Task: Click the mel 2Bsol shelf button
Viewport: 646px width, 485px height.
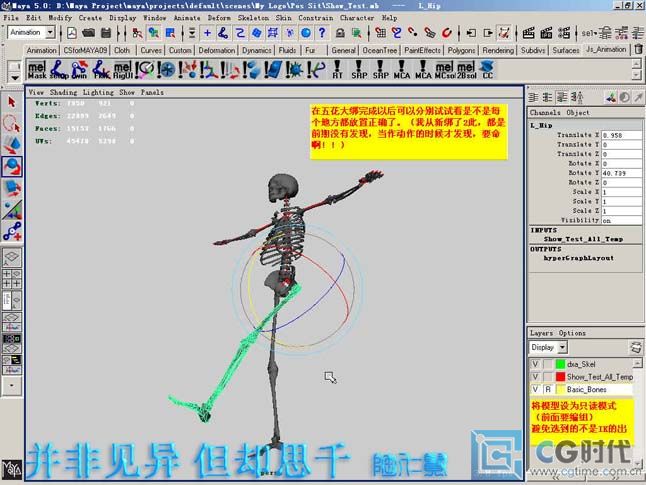Action: [466, 70]
